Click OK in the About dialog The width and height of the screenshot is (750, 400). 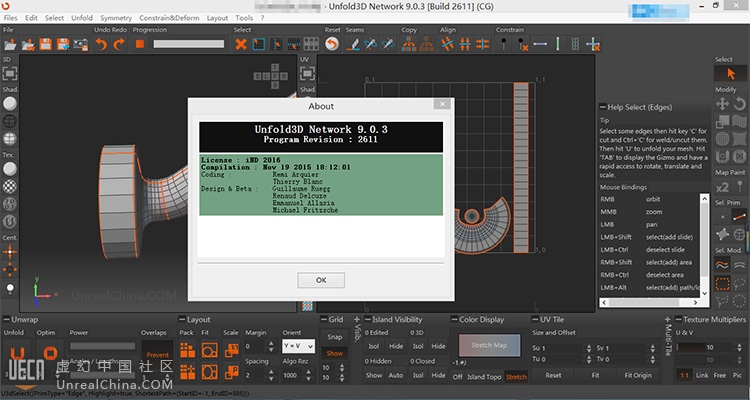click(x=321, y=280)
